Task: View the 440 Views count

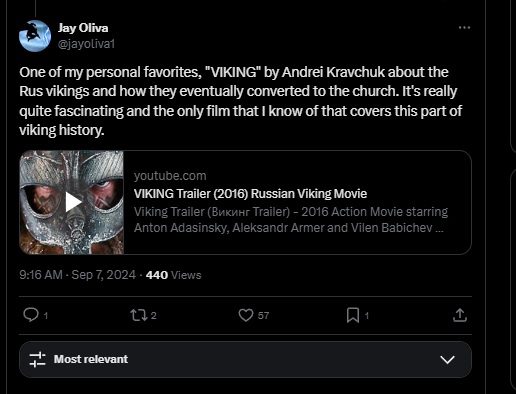Action: coord(173,275)
